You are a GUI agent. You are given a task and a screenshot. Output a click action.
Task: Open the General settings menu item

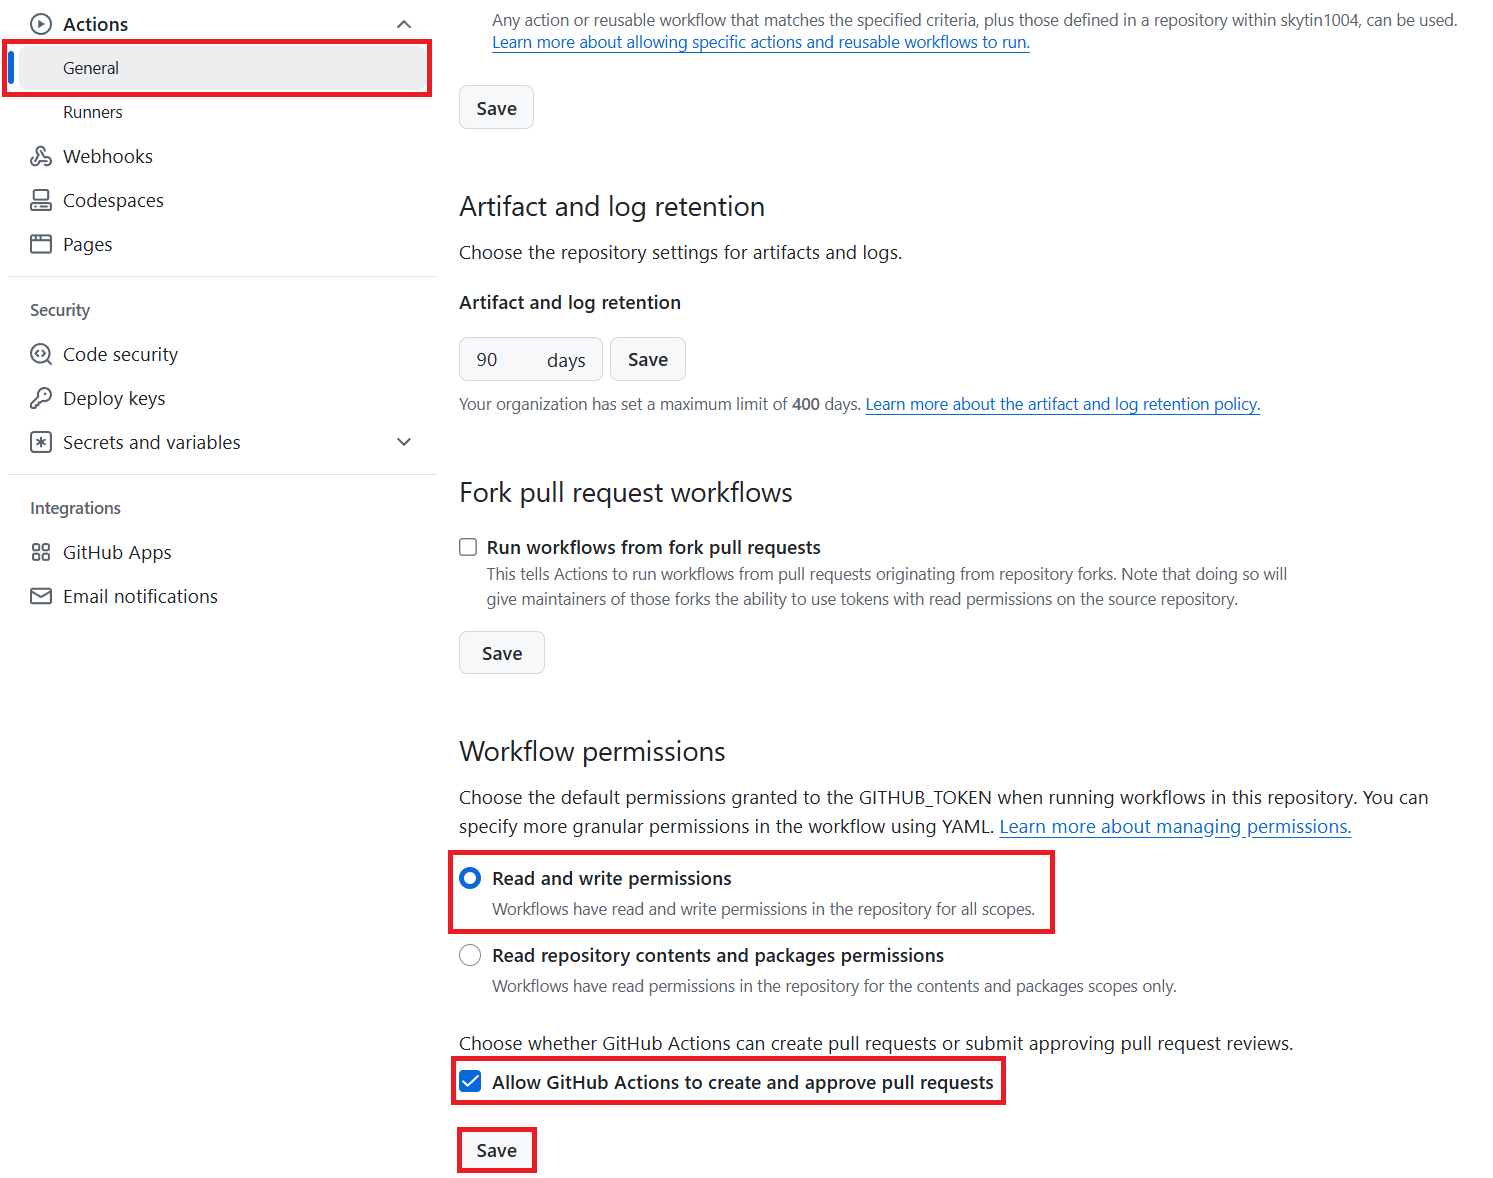point(91,68)
